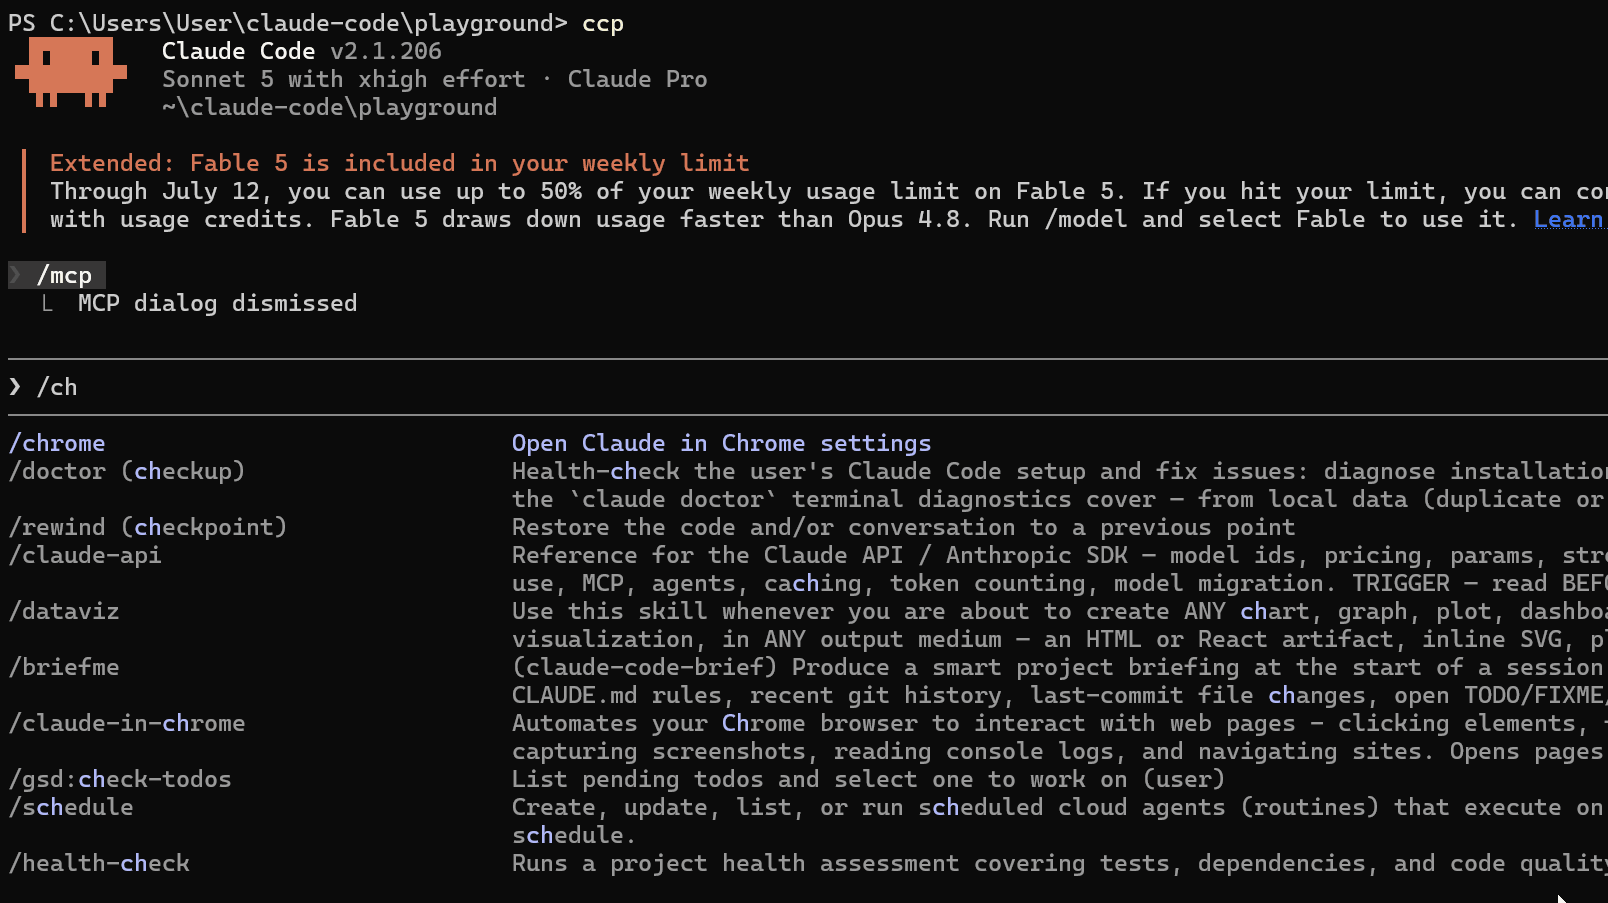Select the /dataviz skill suggestion
The image size is (1608, 903).
click(64, 611)
